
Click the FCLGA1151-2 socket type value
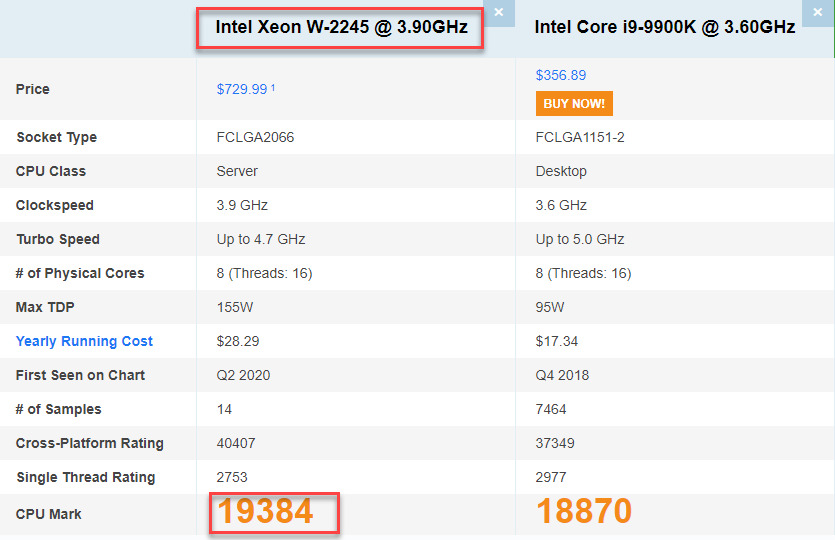point(580,137)
